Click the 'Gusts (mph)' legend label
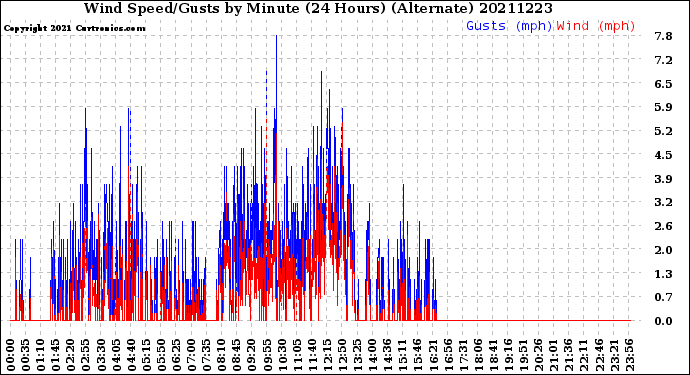The height and width of the screenshot is (375, 690). pos(509,26)
